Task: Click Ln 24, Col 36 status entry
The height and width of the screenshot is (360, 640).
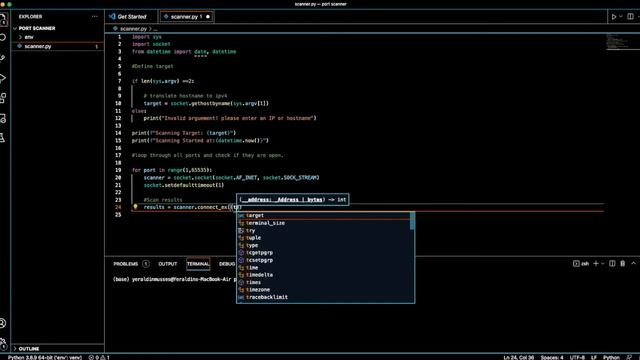Action: pyautogui.click(x=518, y=357)
